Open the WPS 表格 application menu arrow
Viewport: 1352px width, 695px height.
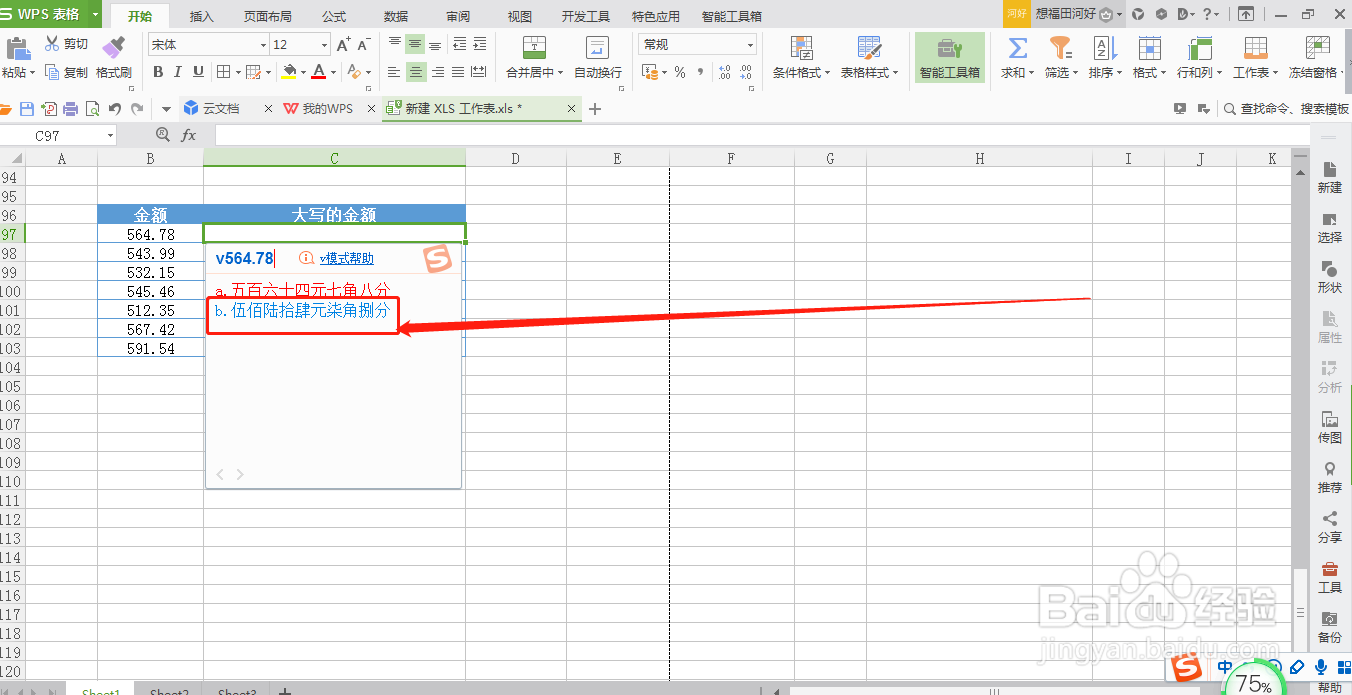coord(95,14)
